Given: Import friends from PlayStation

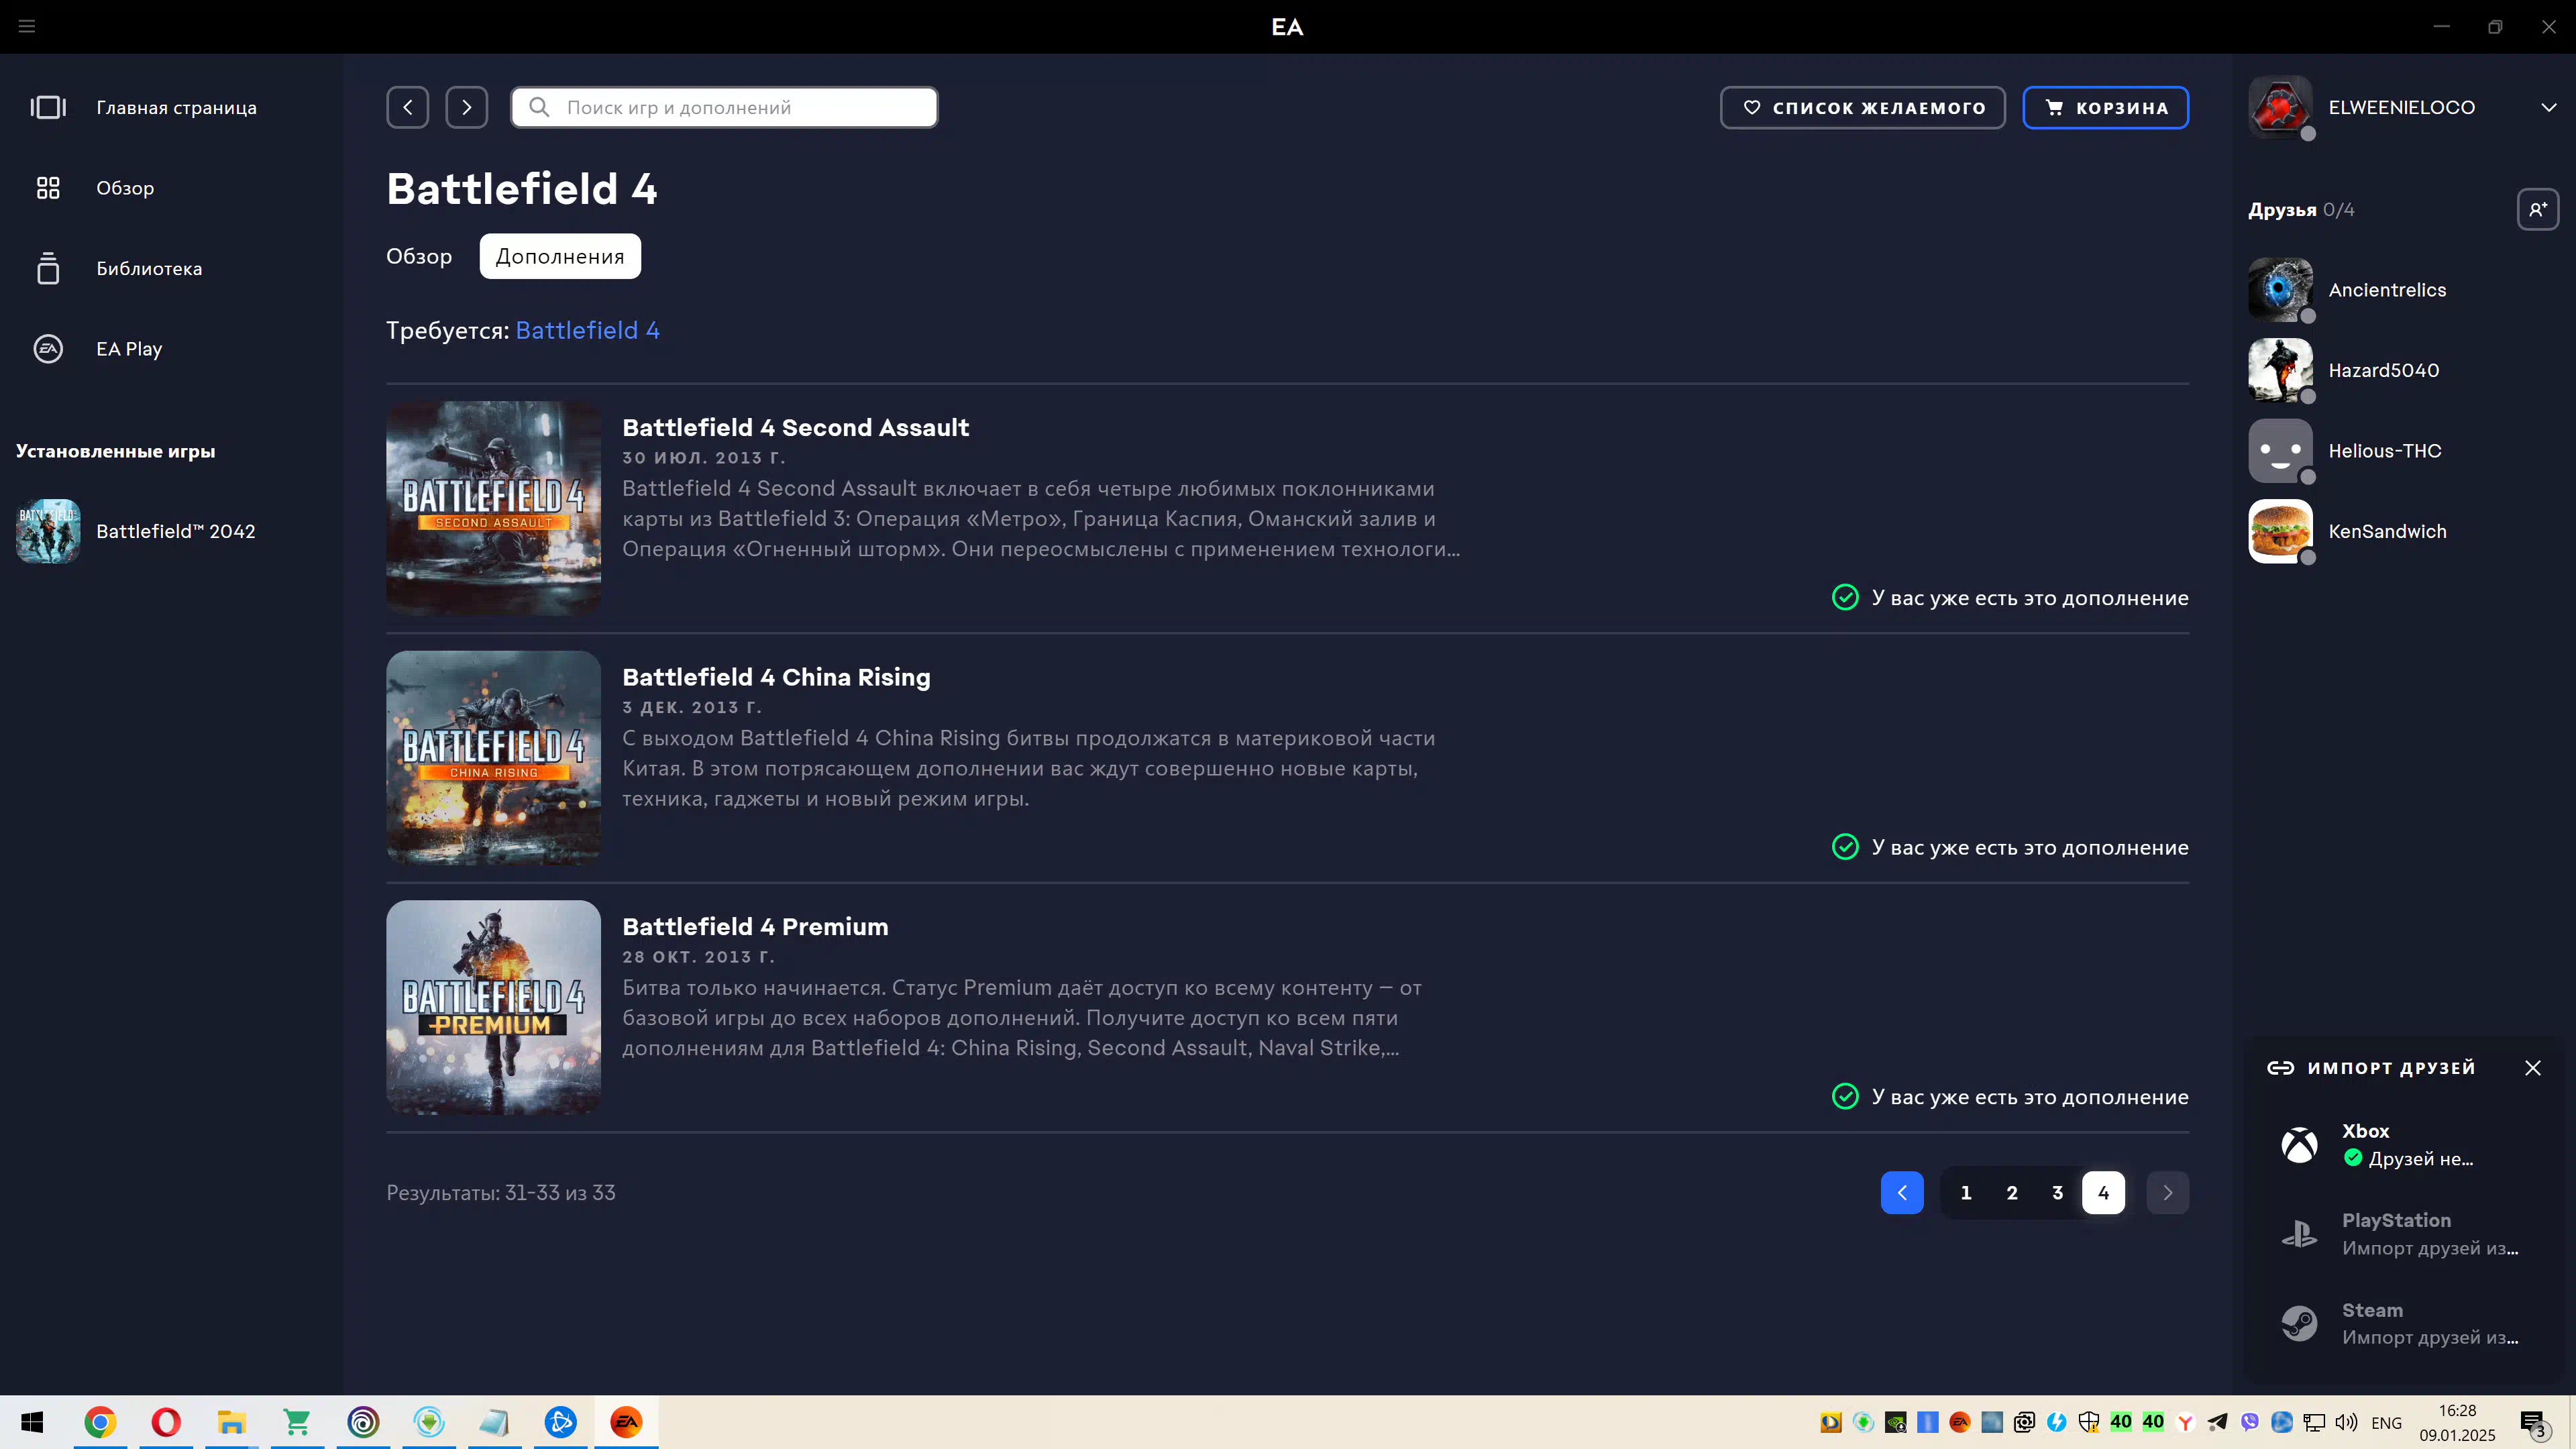Looking at the screenshot, I should [x=2403, y=1234].
